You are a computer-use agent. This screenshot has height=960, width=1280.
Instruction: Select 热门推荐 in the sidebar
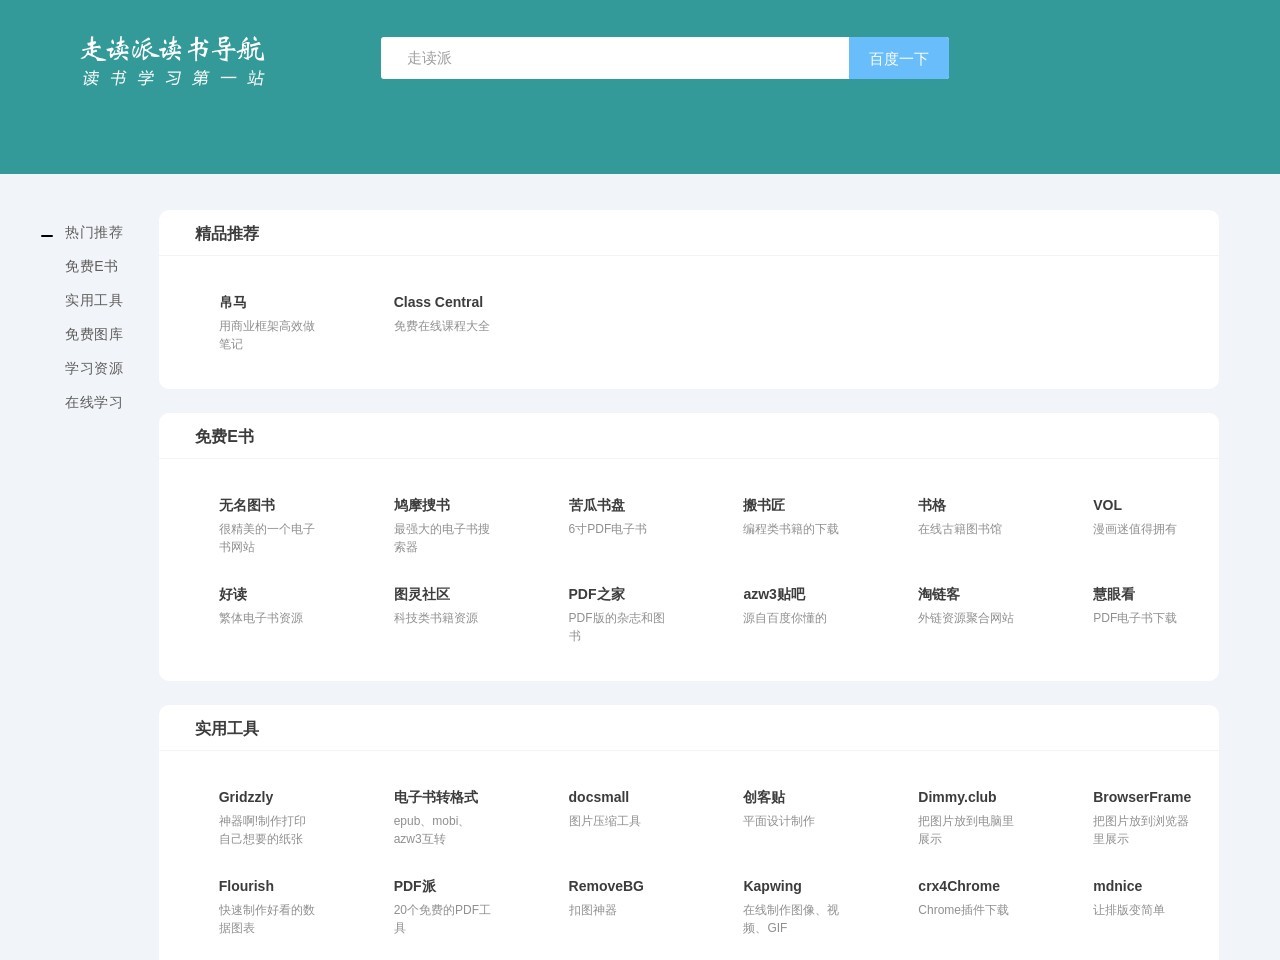point(94,232)
